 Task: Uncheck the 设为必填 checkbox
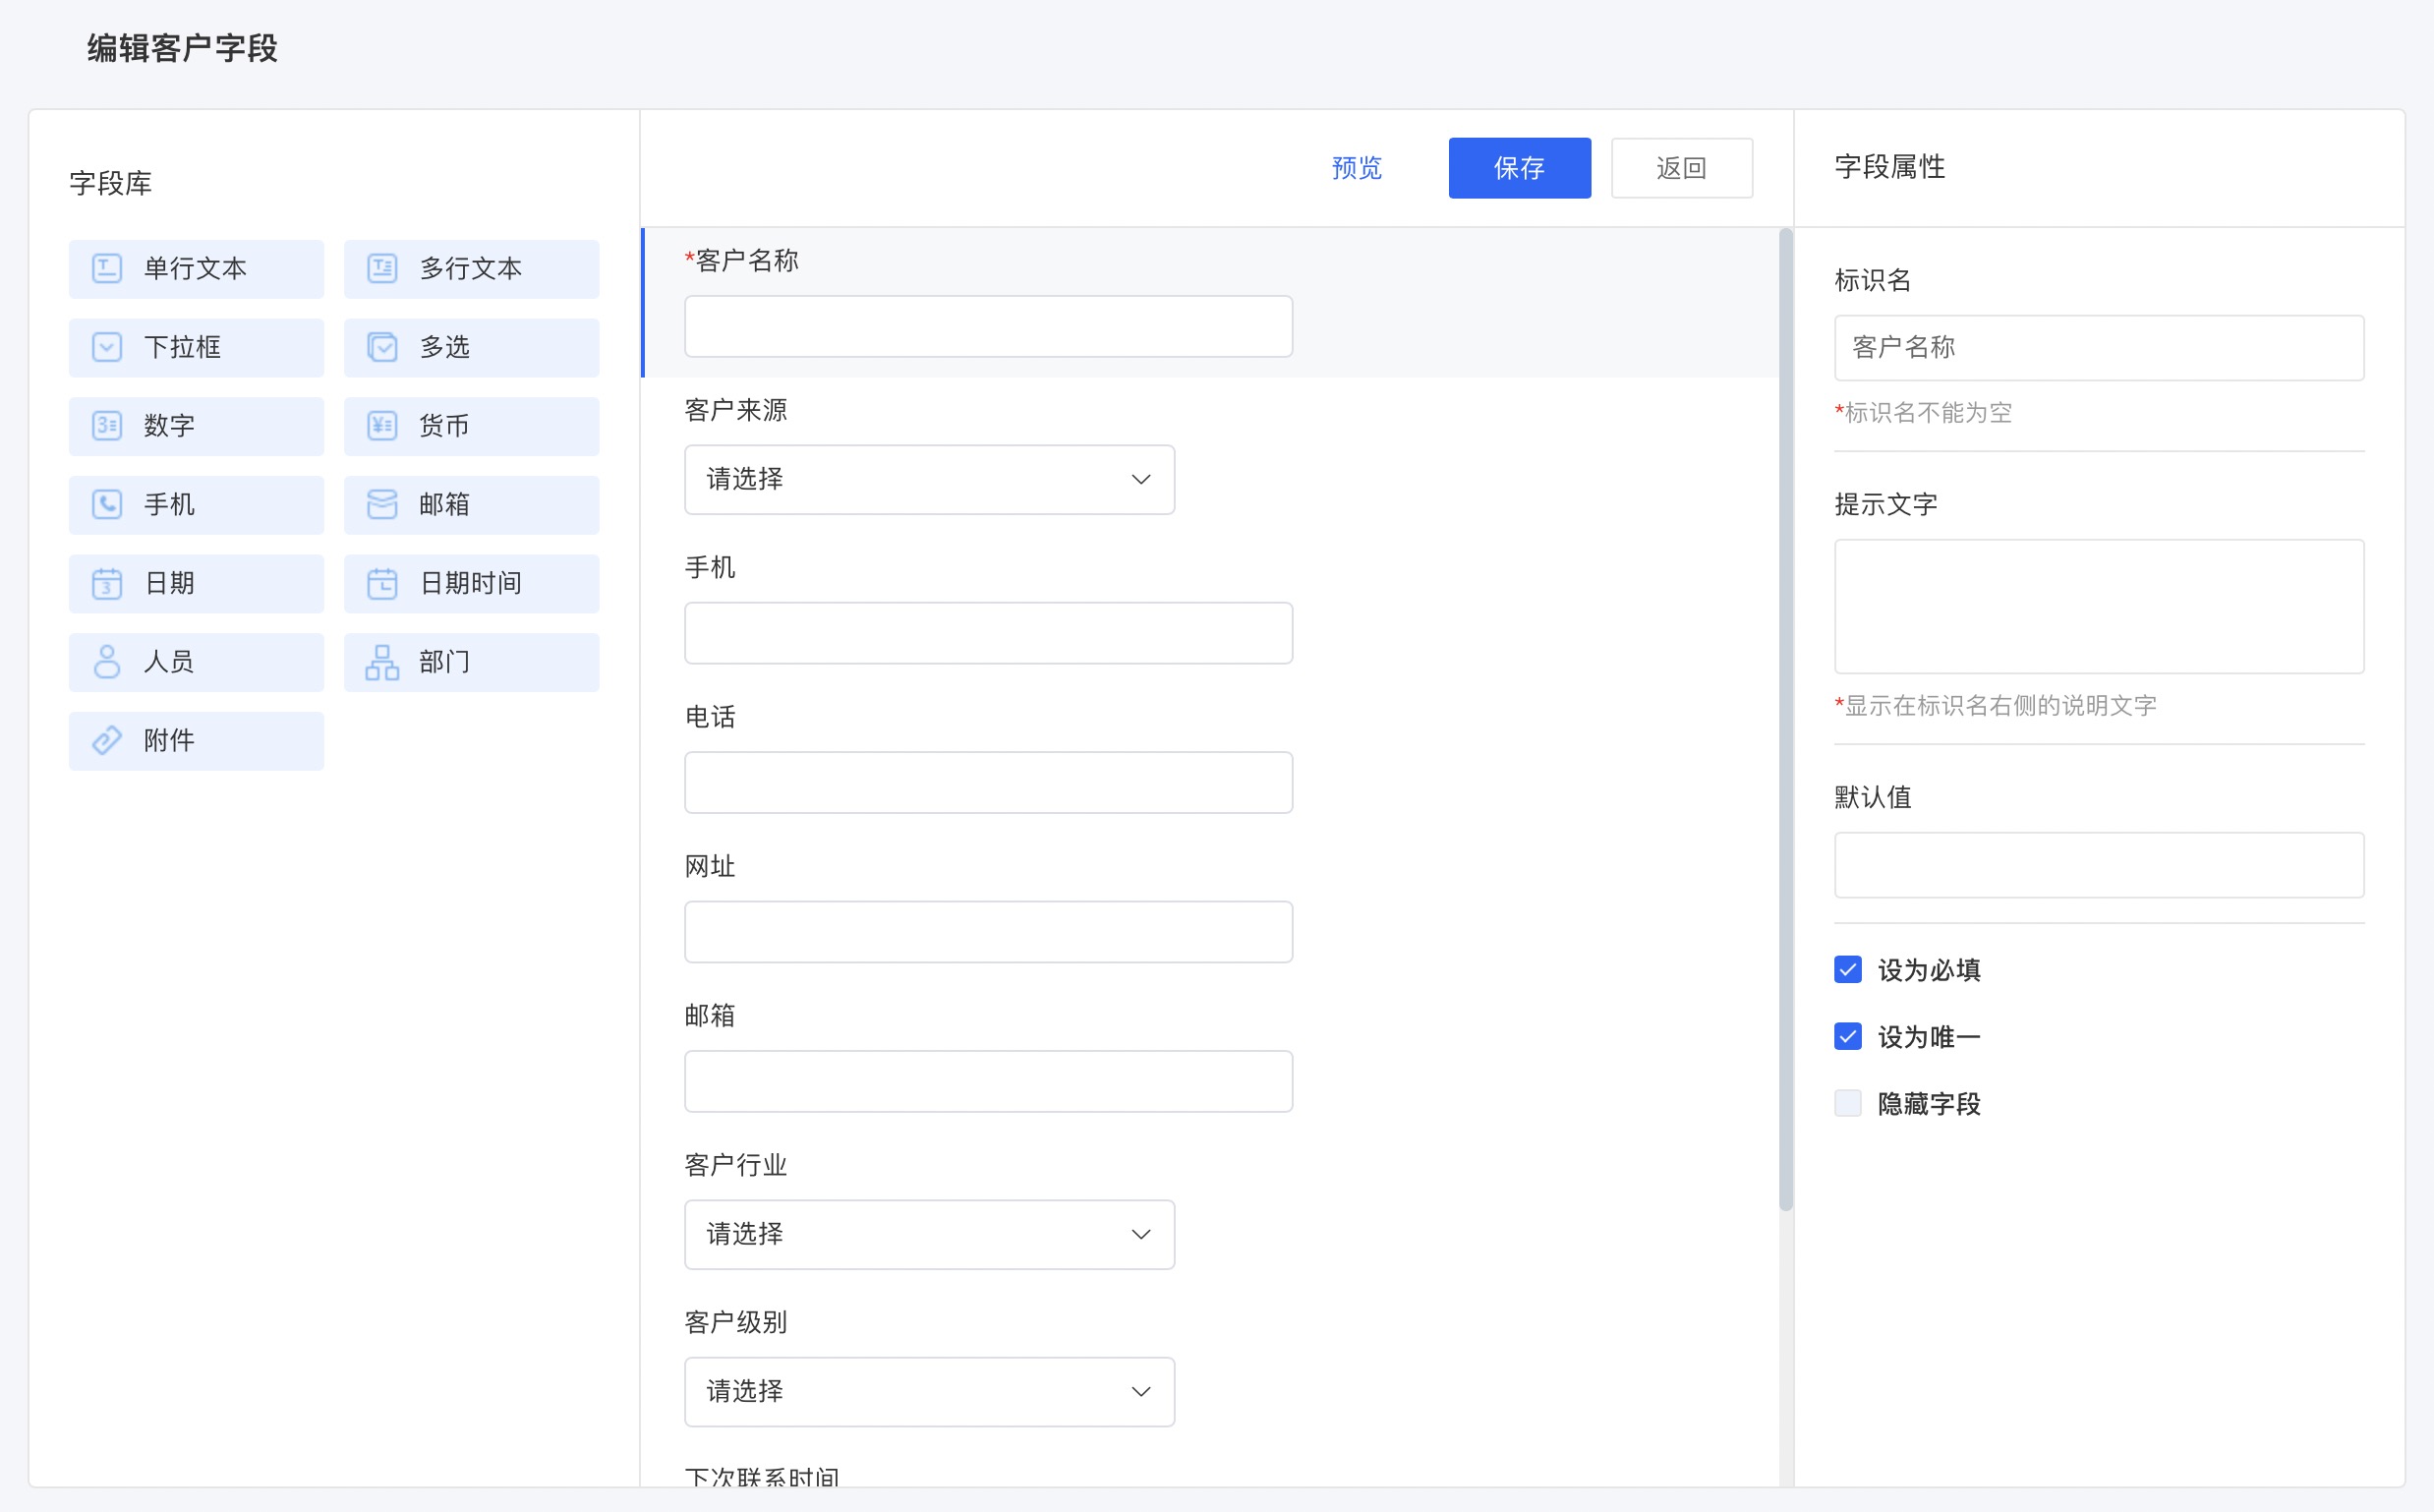[1847, 969]
